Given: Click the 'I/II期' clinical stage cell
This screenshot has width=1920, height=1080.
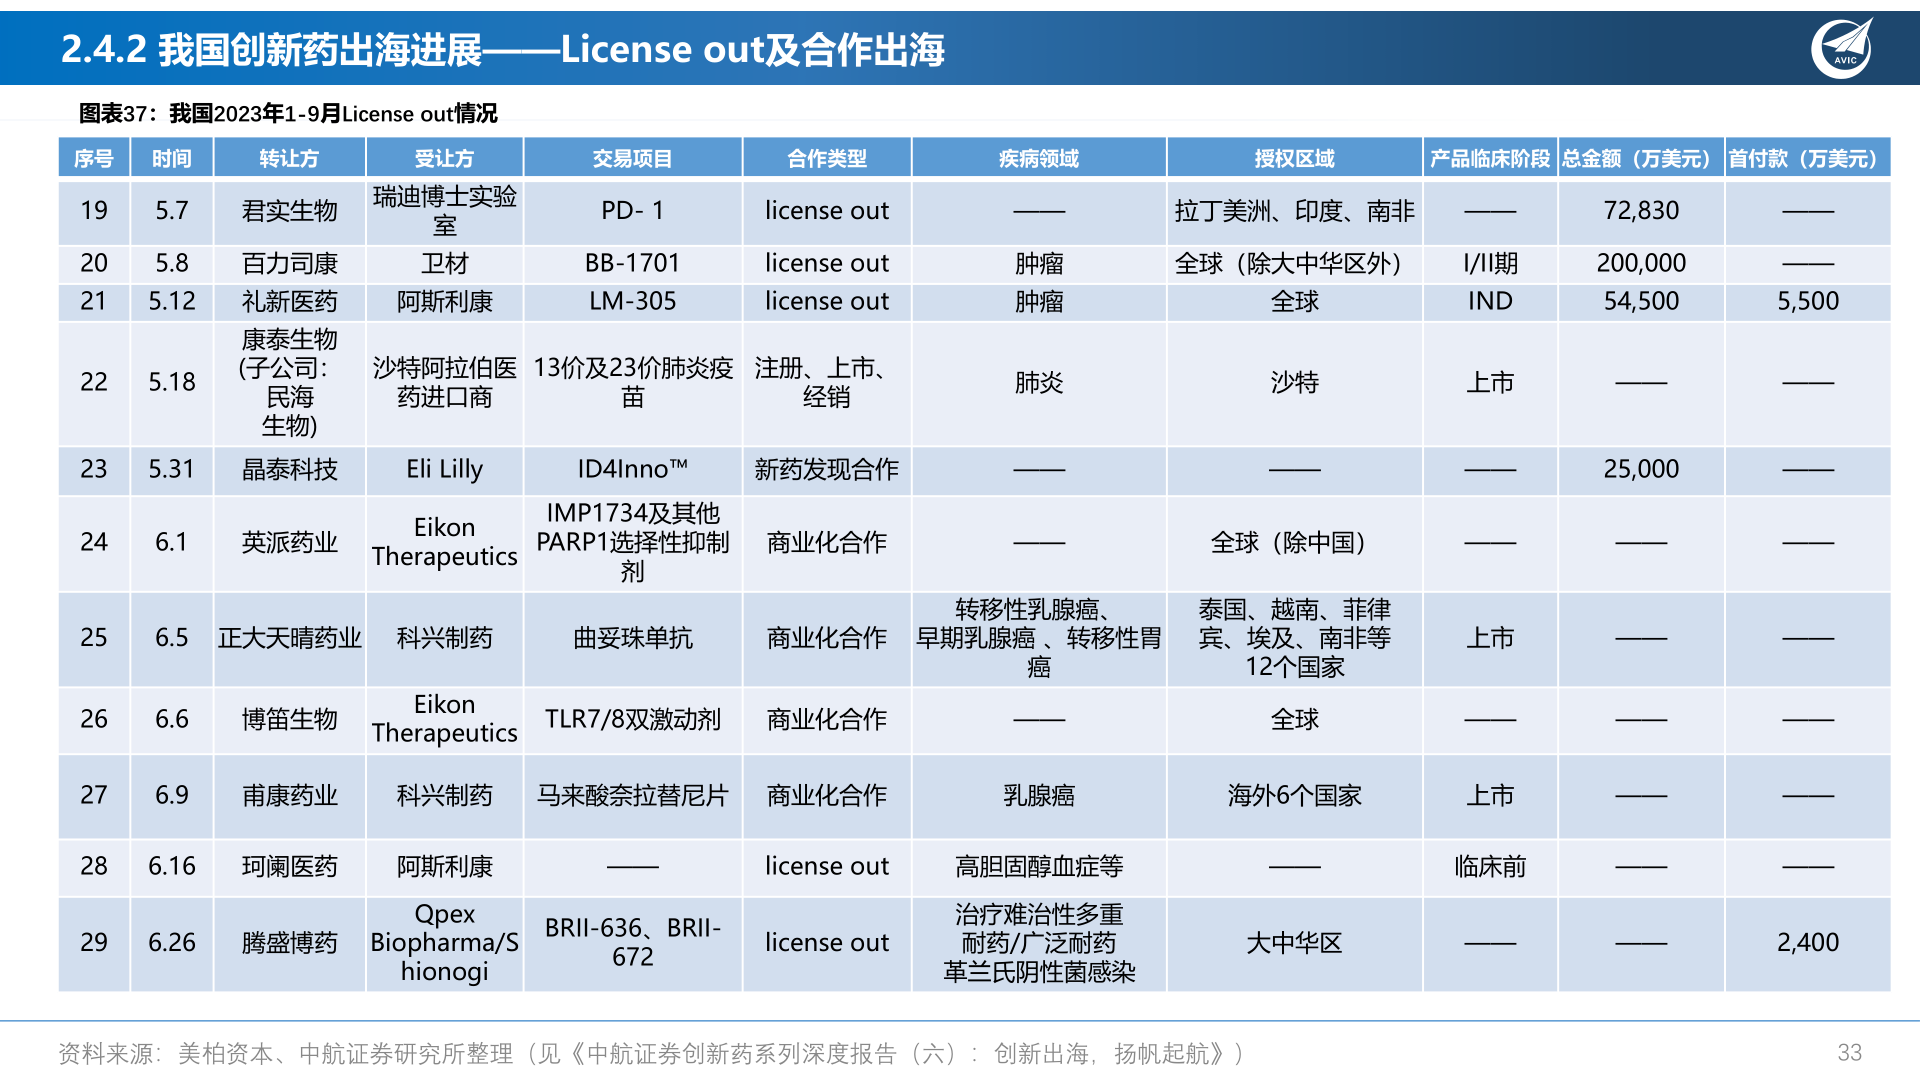Looking at the screenshot, I should [x=1490, y=263].
